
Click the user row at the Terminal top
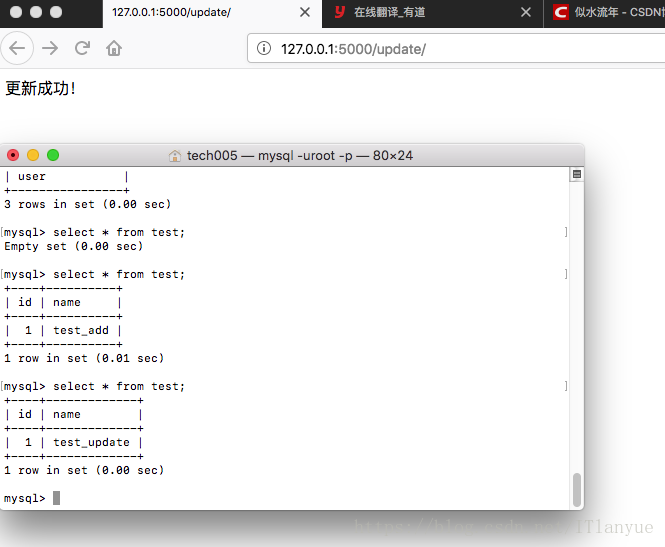coord(67,176)
